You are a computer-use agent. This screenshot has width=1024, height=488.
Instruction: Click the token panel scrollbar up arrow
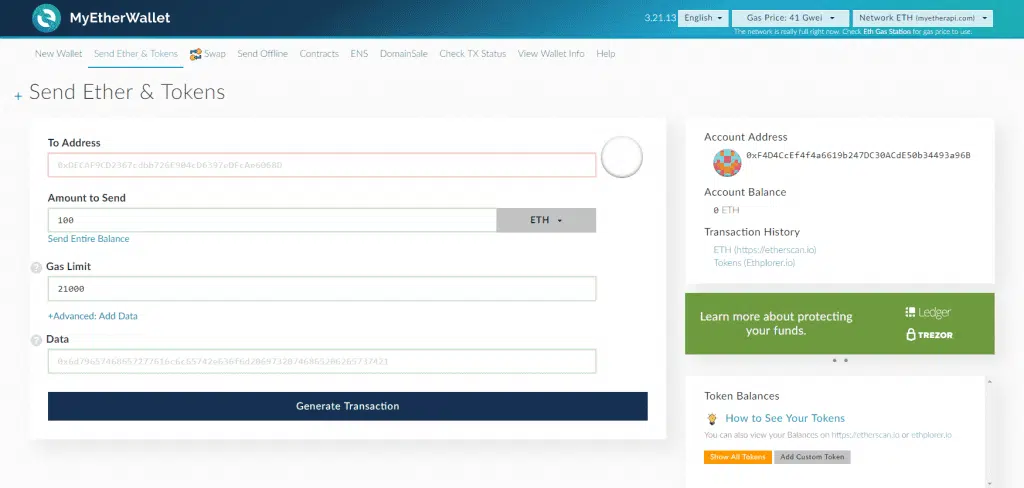pyautogui.click(x=990, y=382)
